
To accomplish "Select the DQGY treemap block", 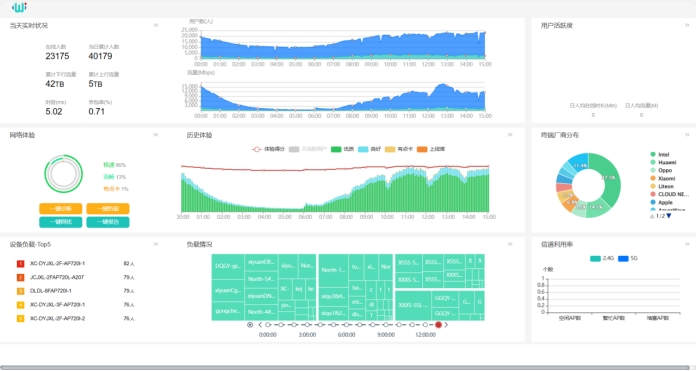I will (228, 267).
